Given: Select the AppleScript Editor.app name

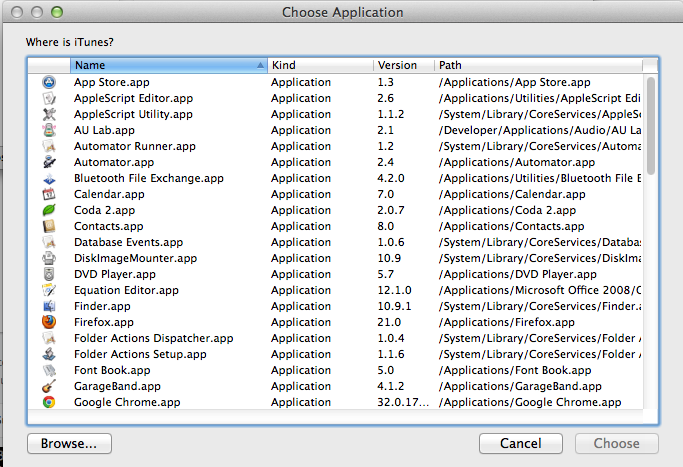Looking at the screenshot, I should point(133,98).
